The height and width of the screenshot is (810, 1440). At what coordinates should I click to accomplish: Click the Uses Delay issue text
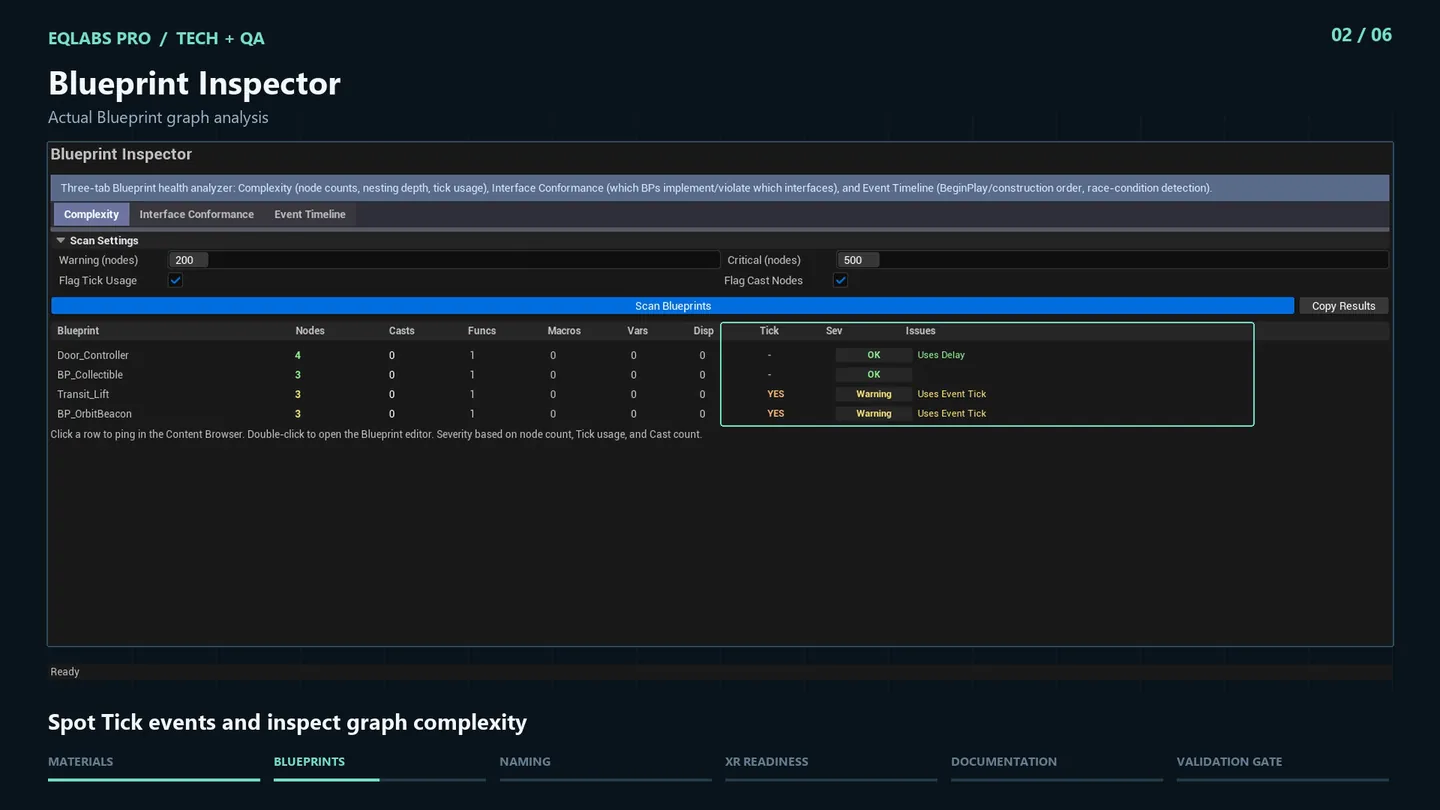click(x=941, y=355)
